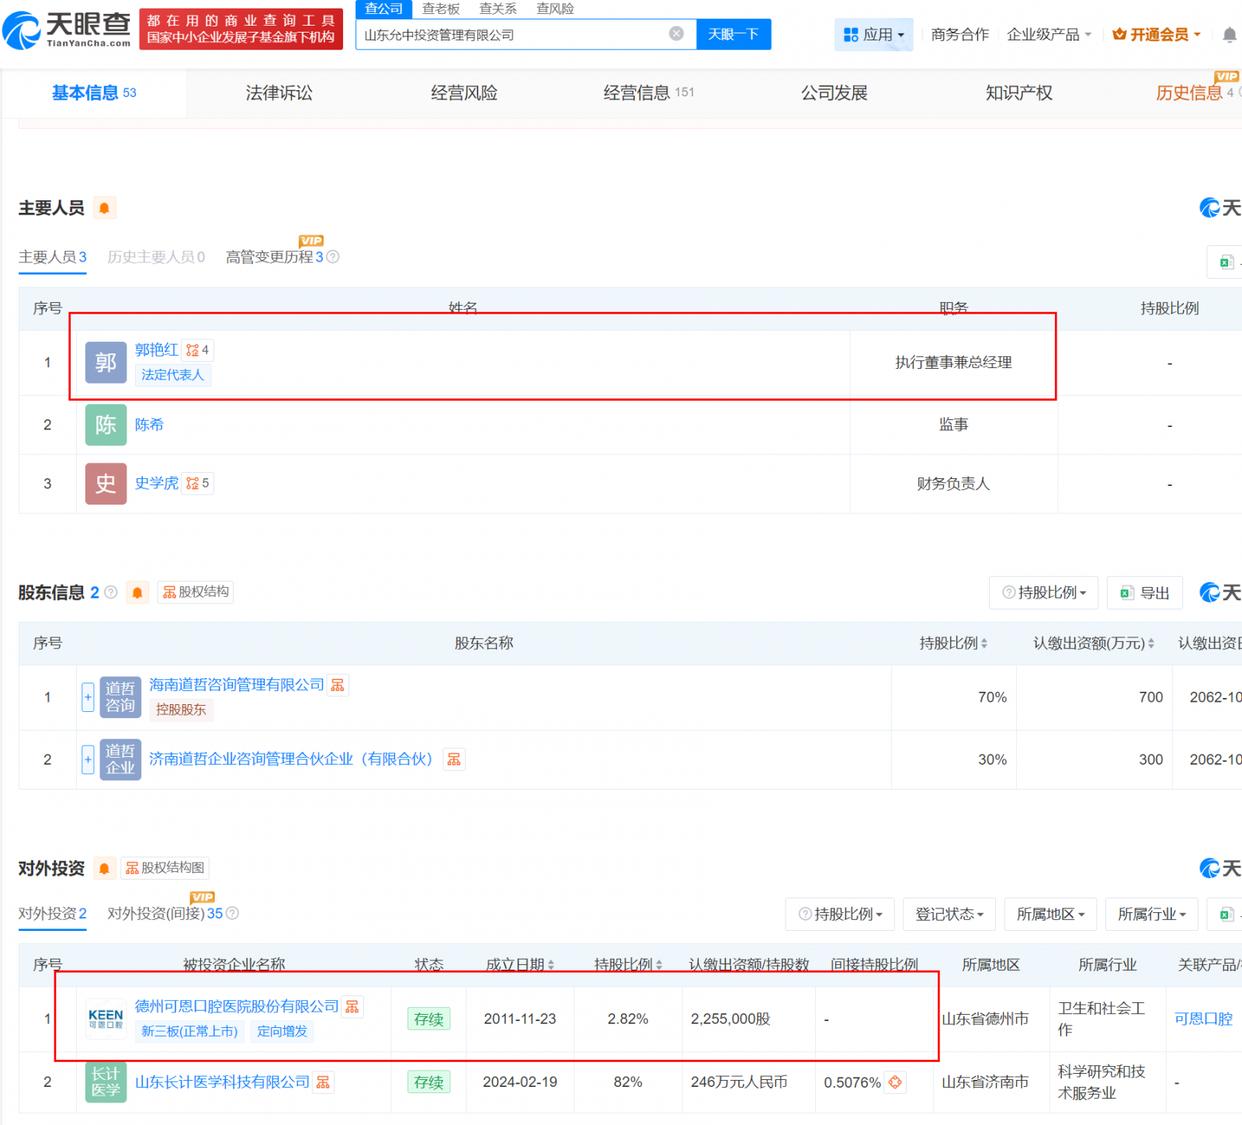Click the 天眼查 logo
Screen dimensions: 1242x1125
[x=68, y=30]
